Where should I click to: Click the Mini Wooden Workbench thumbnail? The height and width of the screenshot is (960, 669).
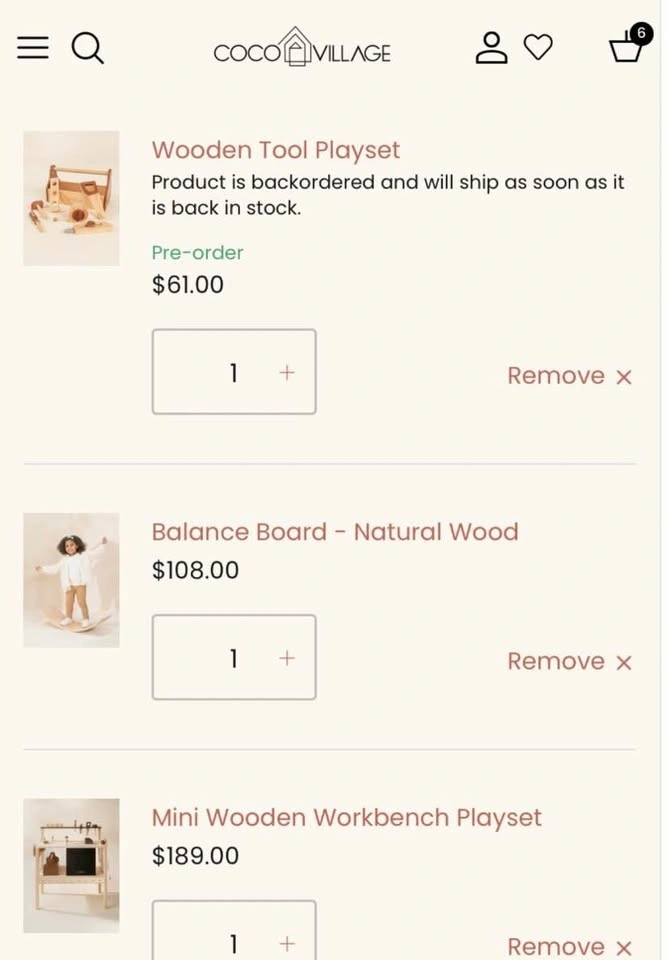tap(71, 865)
